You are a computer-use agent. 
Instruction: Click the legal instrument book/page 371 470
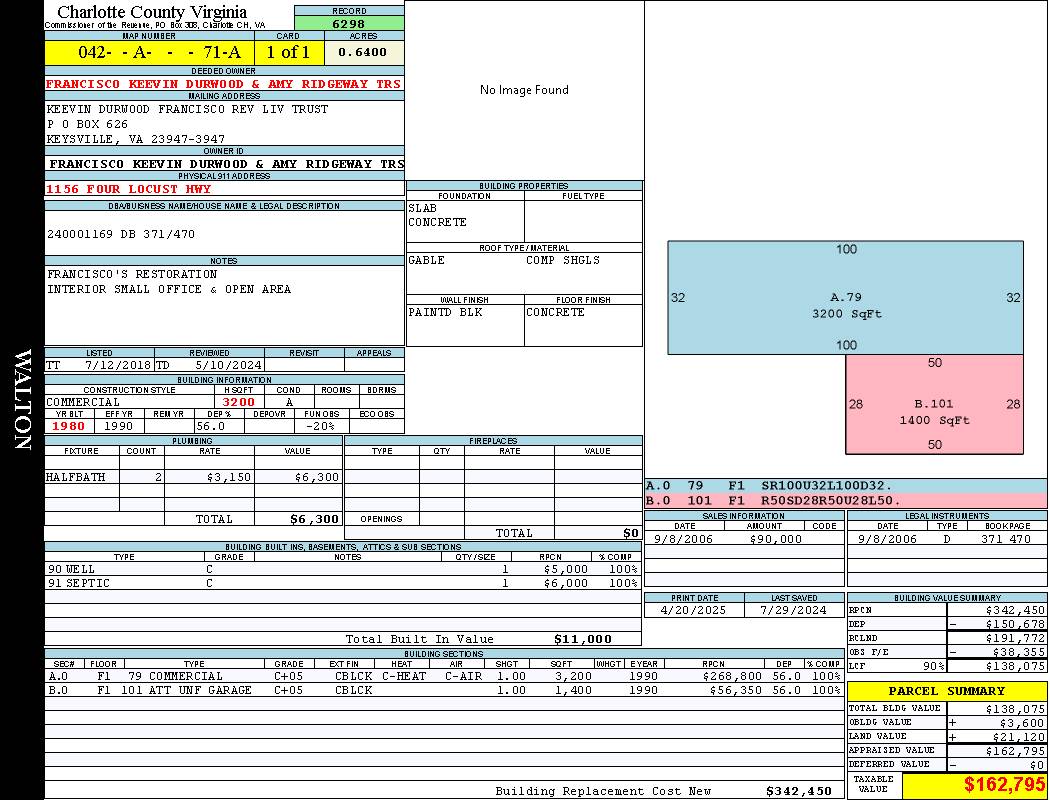click(x=1007, y=539)
